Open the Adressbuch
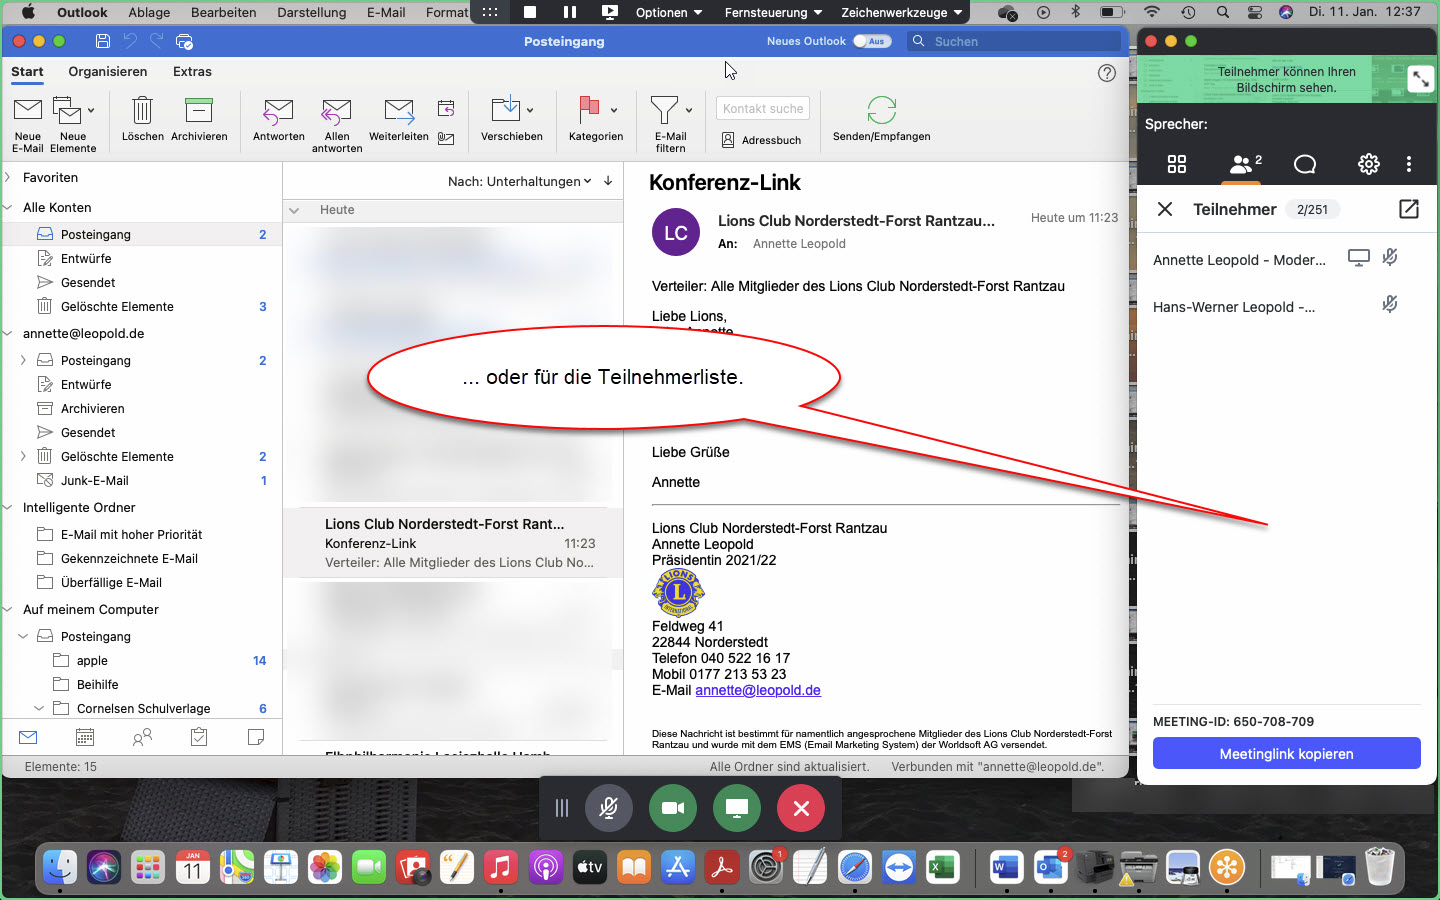The image size is (1440, 900). 761,140
